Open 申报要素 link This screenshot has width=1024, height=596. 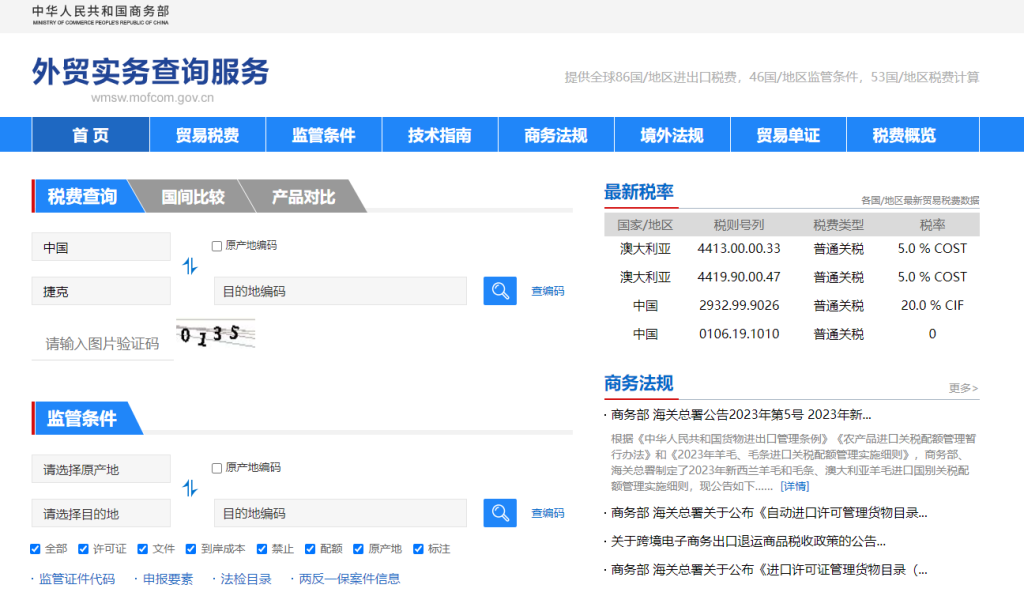pyautogui.click(x=168, y=578)
